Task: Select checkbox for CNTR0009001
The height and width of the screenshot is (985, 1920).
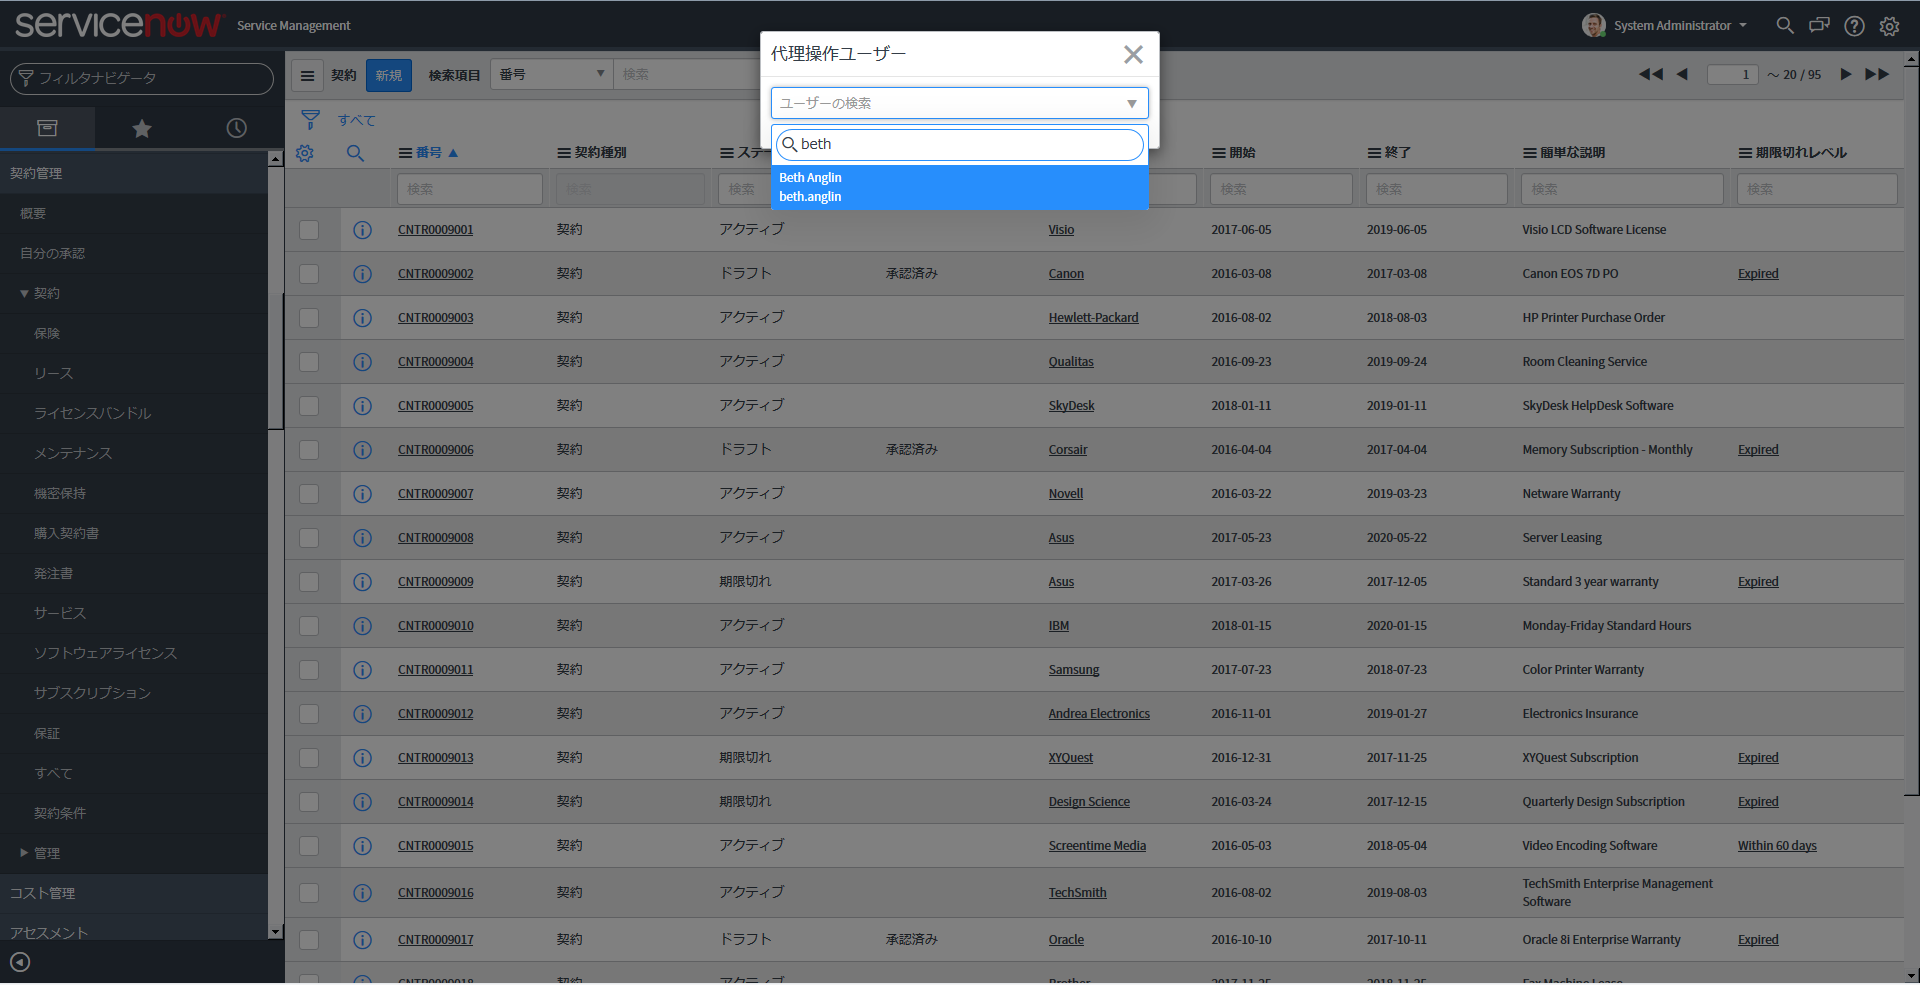Action: (x=309, y=230)
